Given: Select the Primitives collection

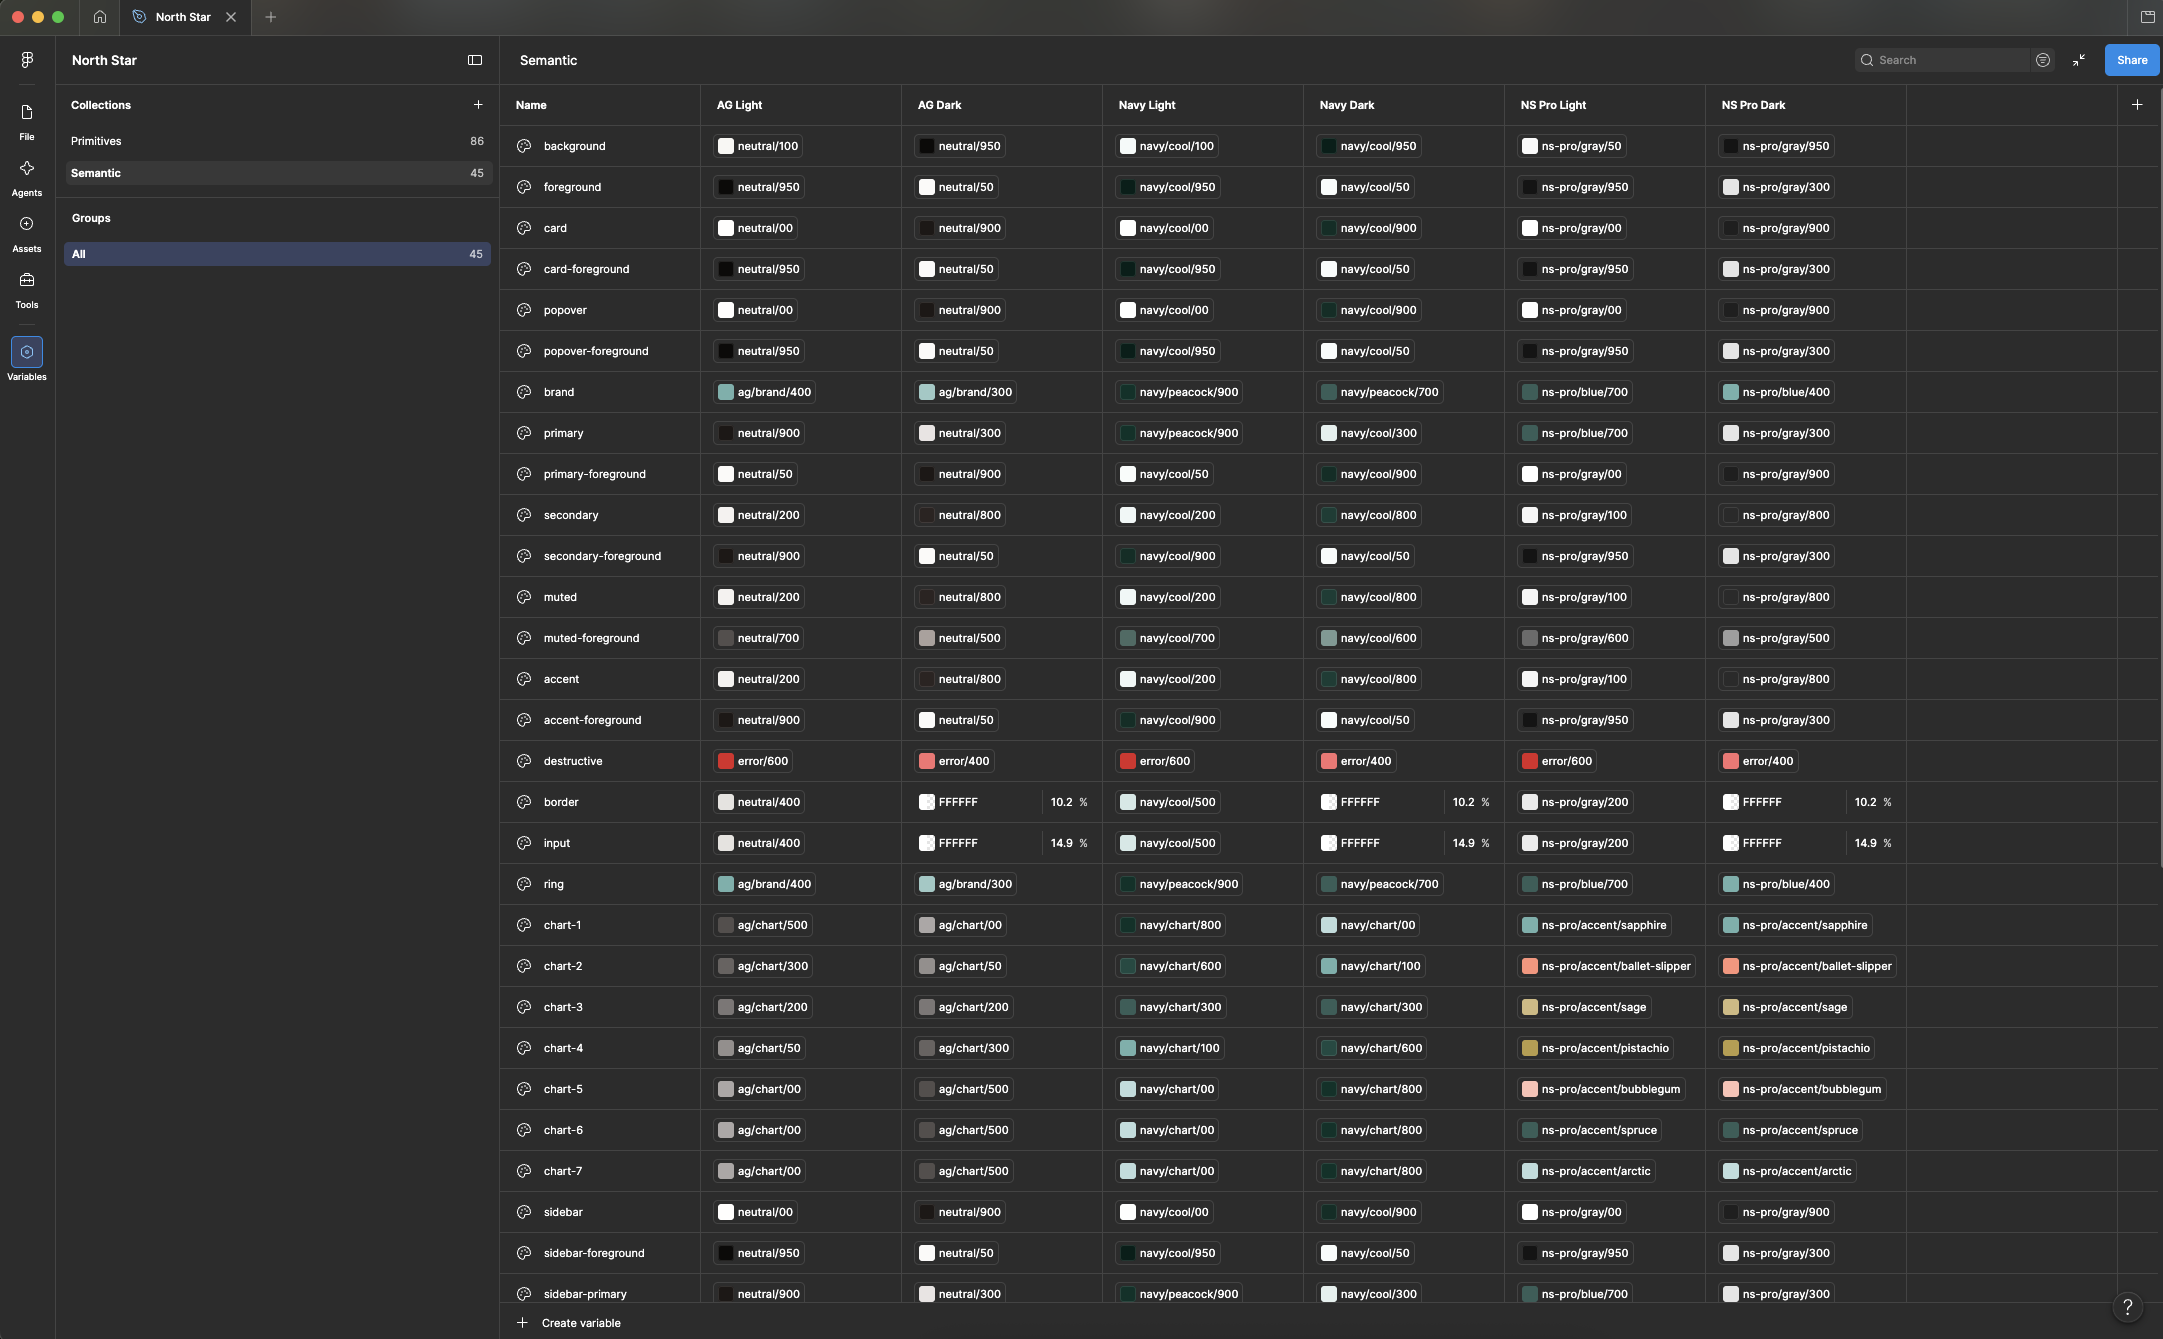Looking at the screenshot, I should (277, 141).
